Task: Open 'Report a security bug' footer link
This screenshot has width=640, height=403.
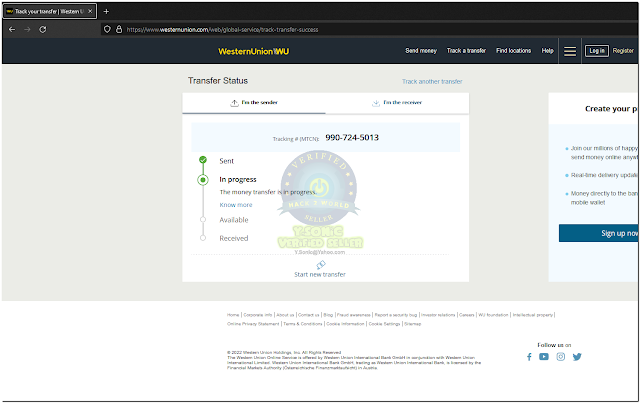Action: click(x=396, y=315)
